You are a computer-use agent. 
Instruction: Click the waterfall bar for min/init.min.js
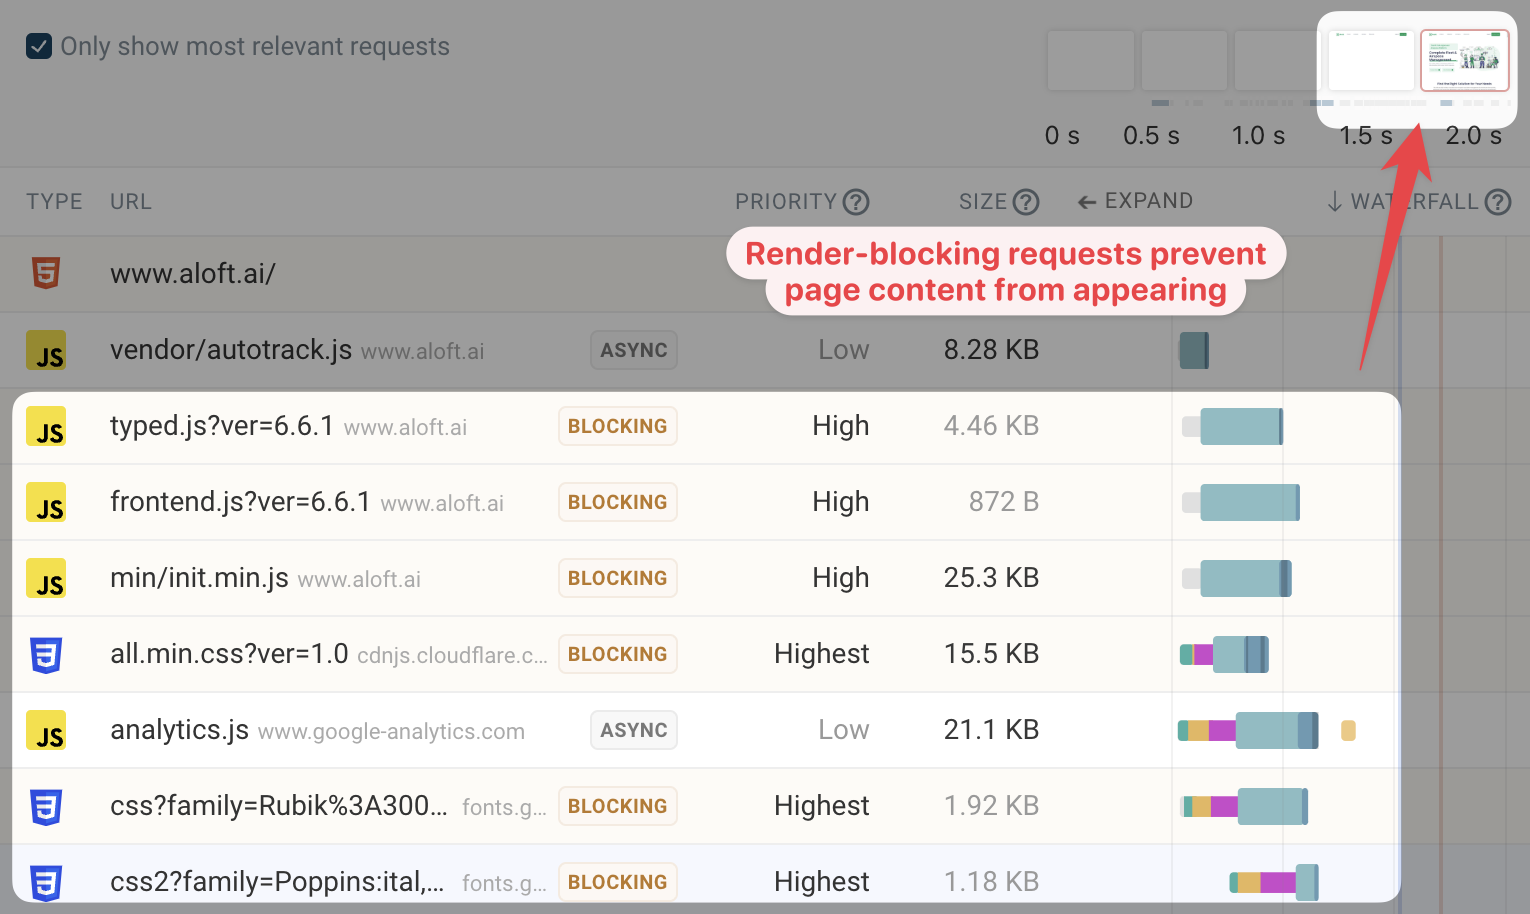(1237, 578)
